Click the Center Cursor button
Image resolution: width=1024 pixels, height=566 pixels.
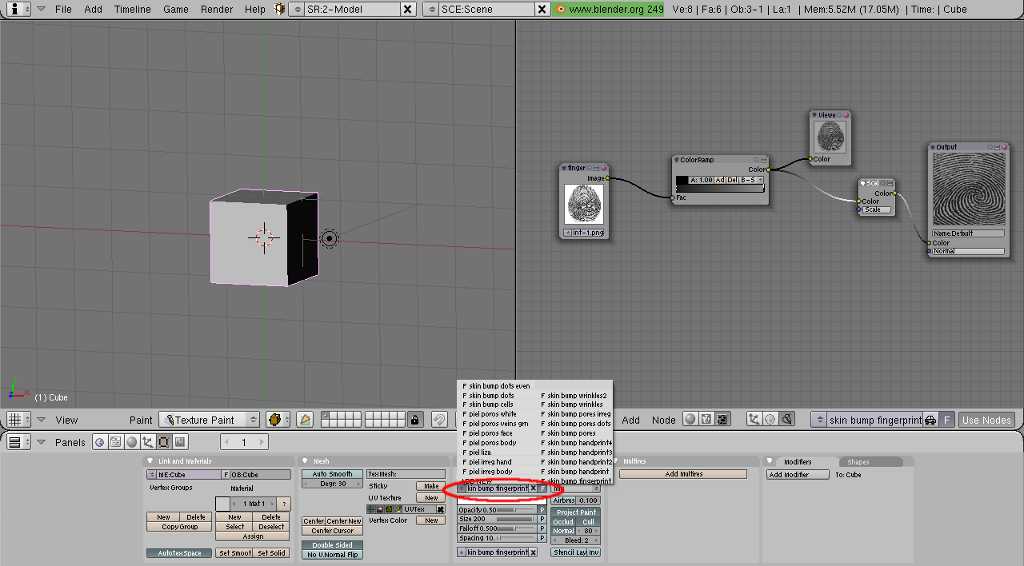332,531
